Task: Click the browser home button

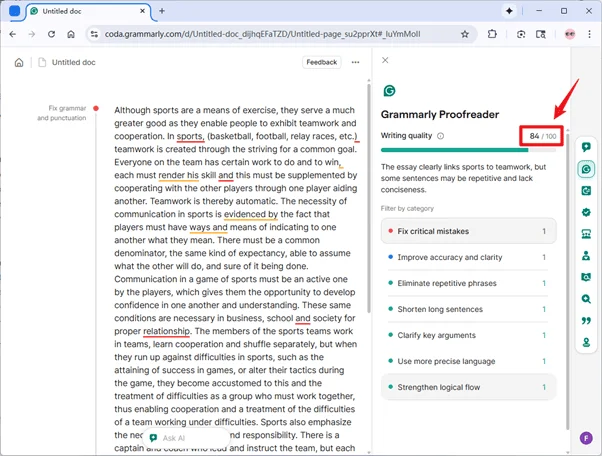Action: [x=71, y=34]
